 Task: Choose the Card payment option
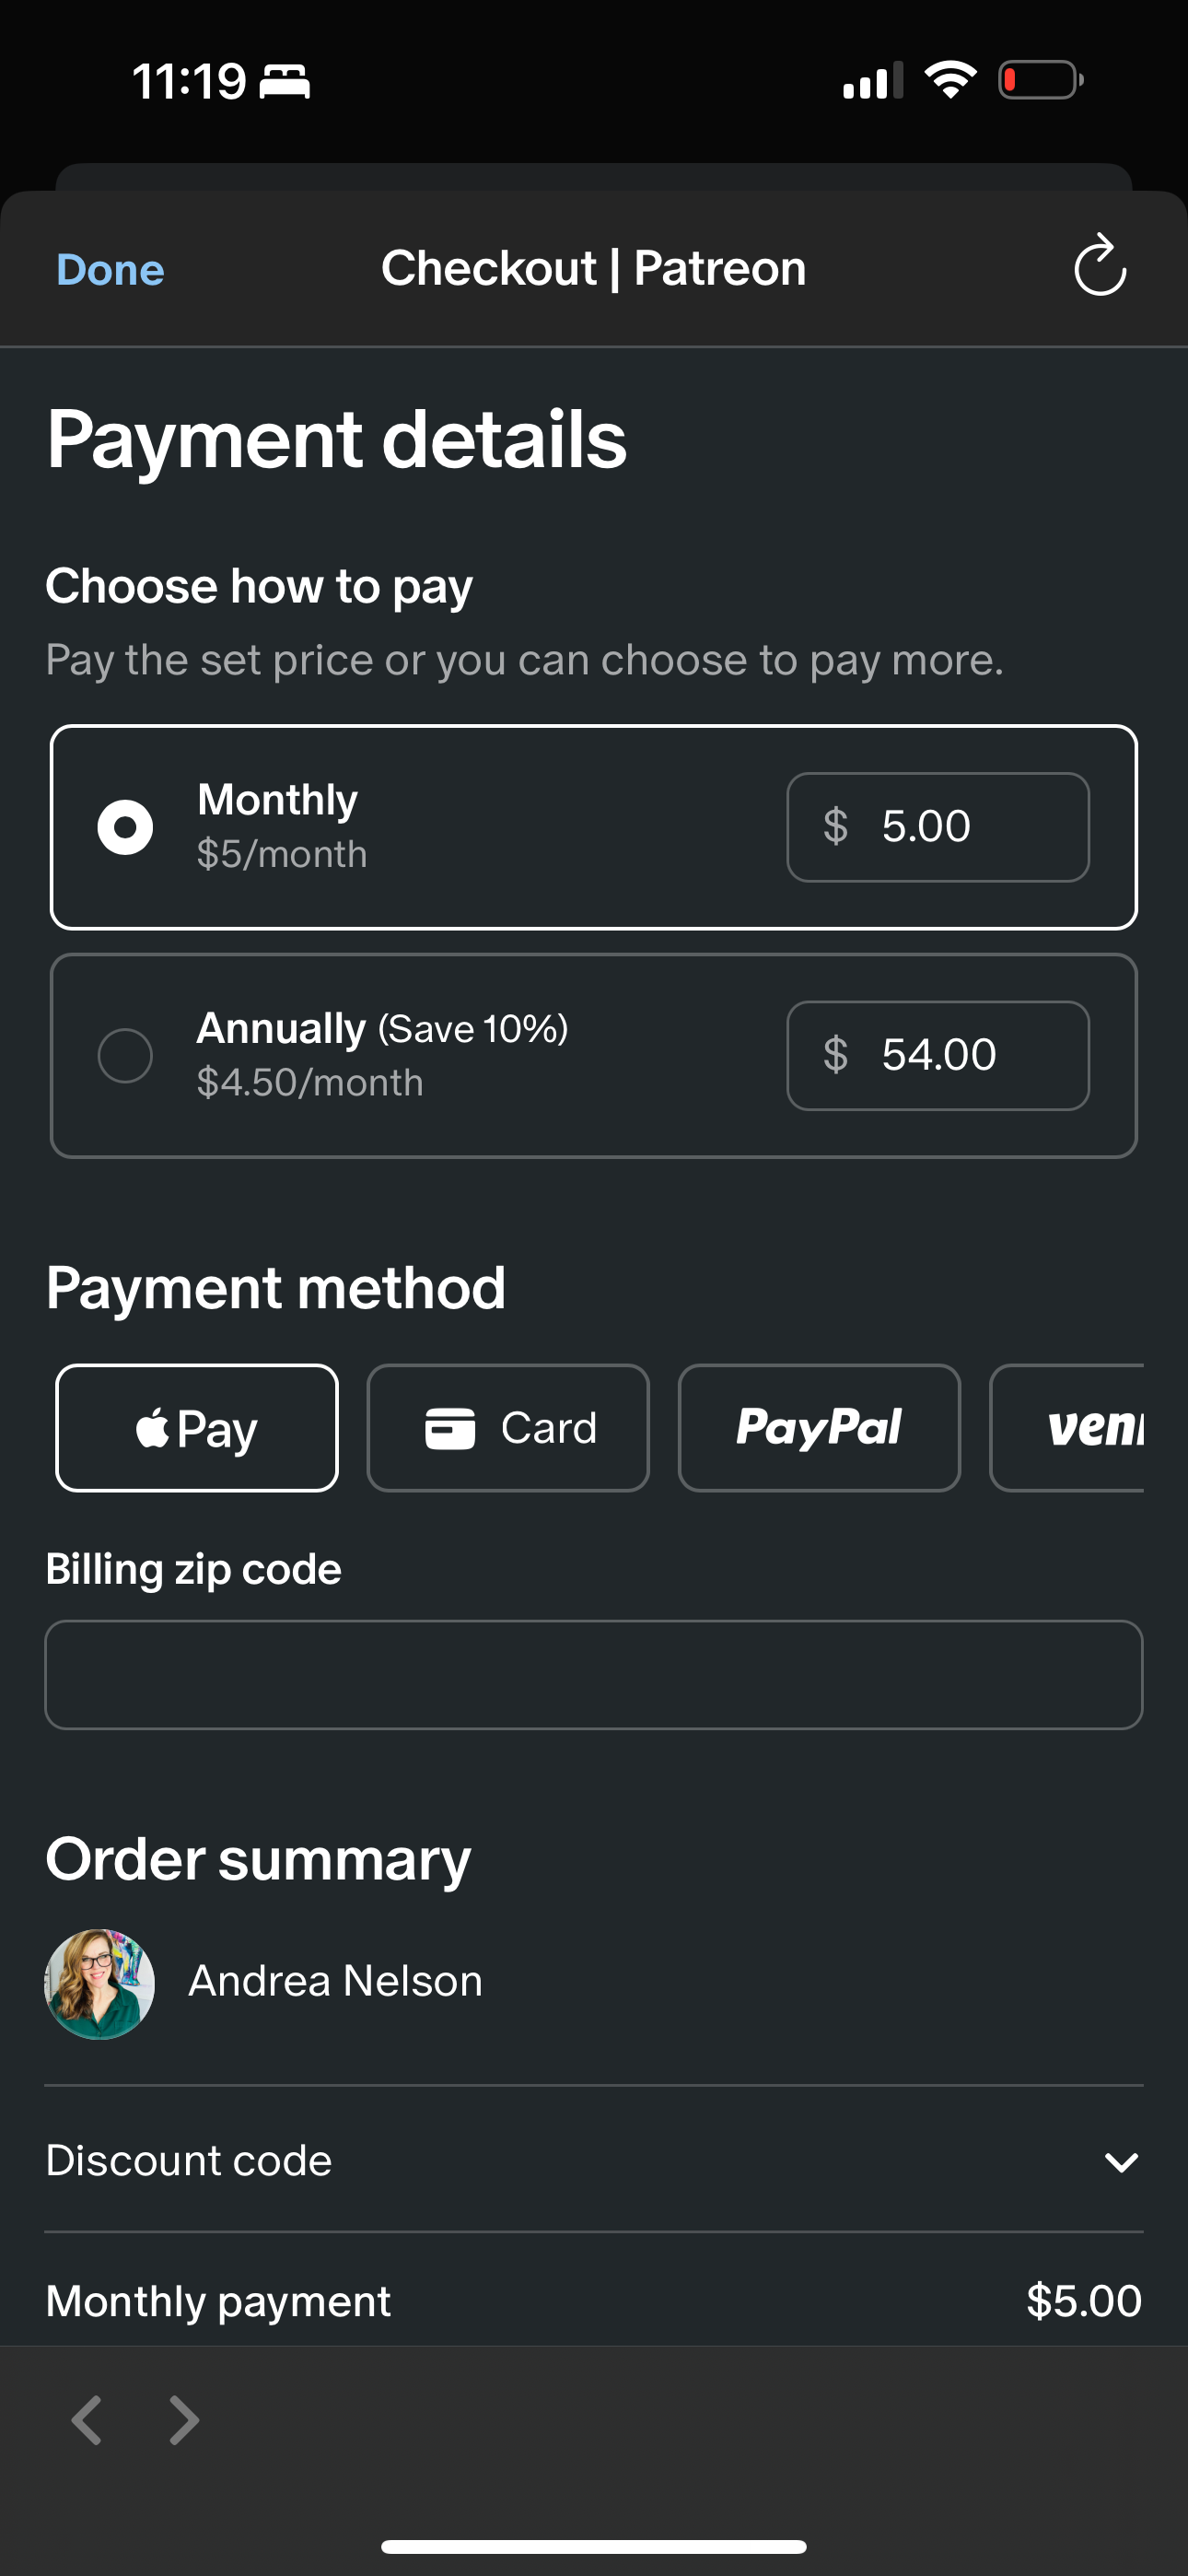point(508,1428)
